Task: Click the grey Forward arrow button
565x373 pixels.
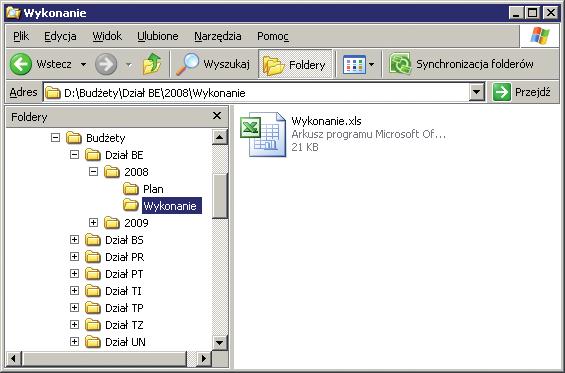Action: coord(106,64)
